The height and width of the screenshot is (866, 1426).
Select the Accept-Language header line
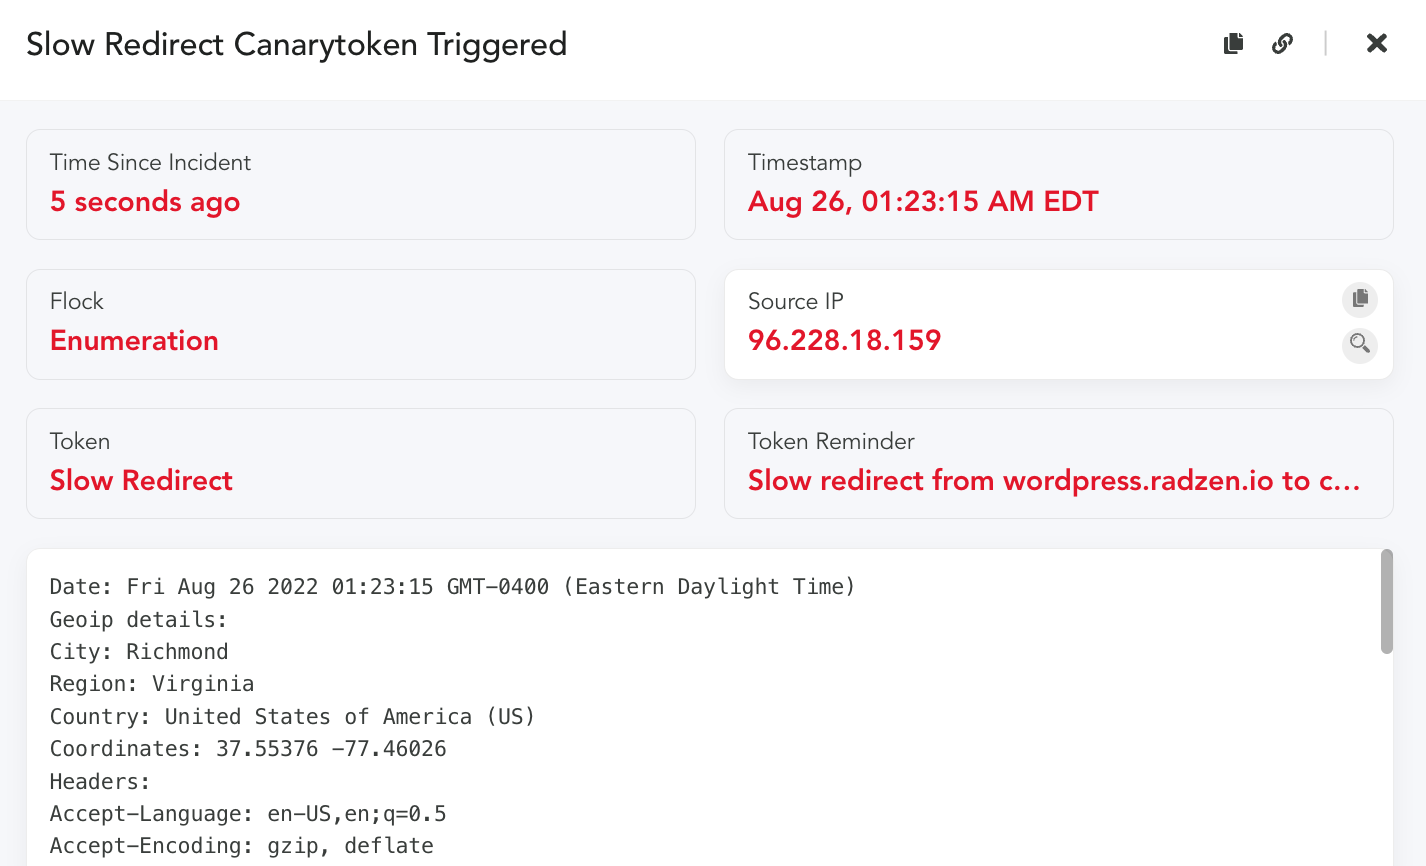click(x=248, y=814)
